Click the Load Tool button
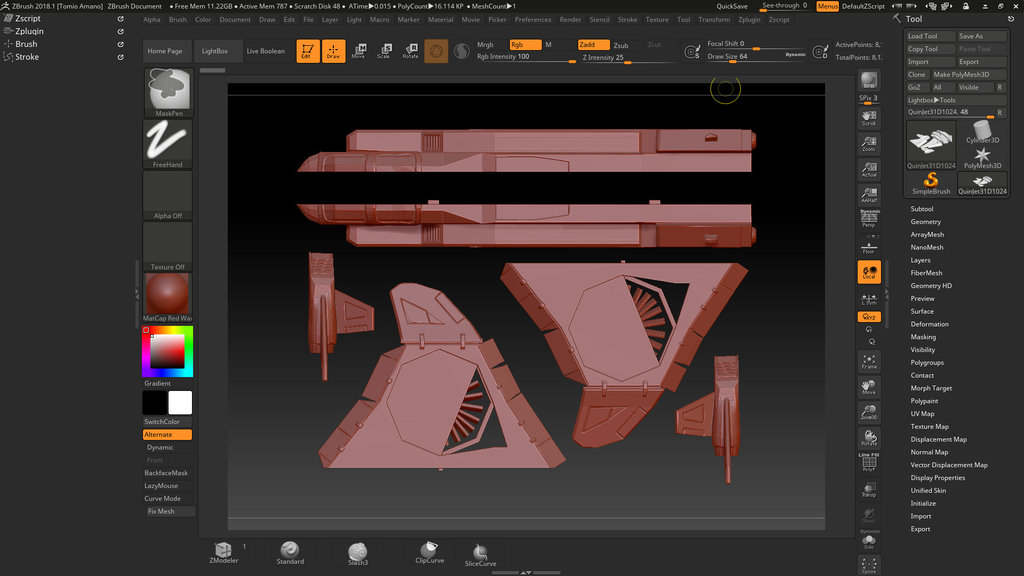 (x=931, y=36)
